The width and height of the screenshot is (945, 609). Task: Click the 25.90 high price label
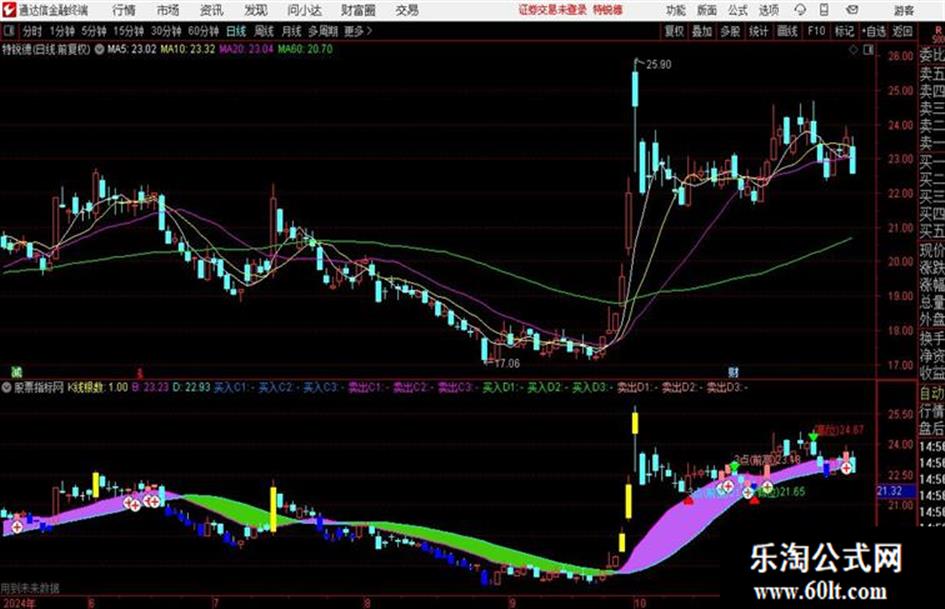tap(659, 65)
